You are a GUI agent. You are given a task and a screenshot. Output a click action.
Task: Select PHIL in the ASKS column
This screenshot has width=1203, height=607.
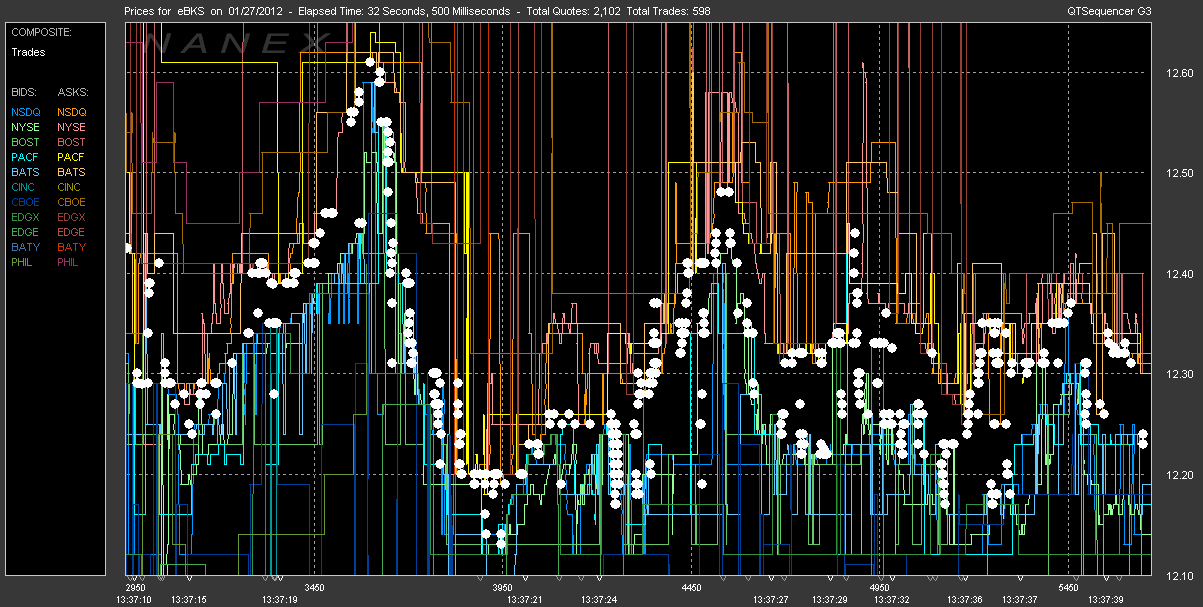point(70,262)
